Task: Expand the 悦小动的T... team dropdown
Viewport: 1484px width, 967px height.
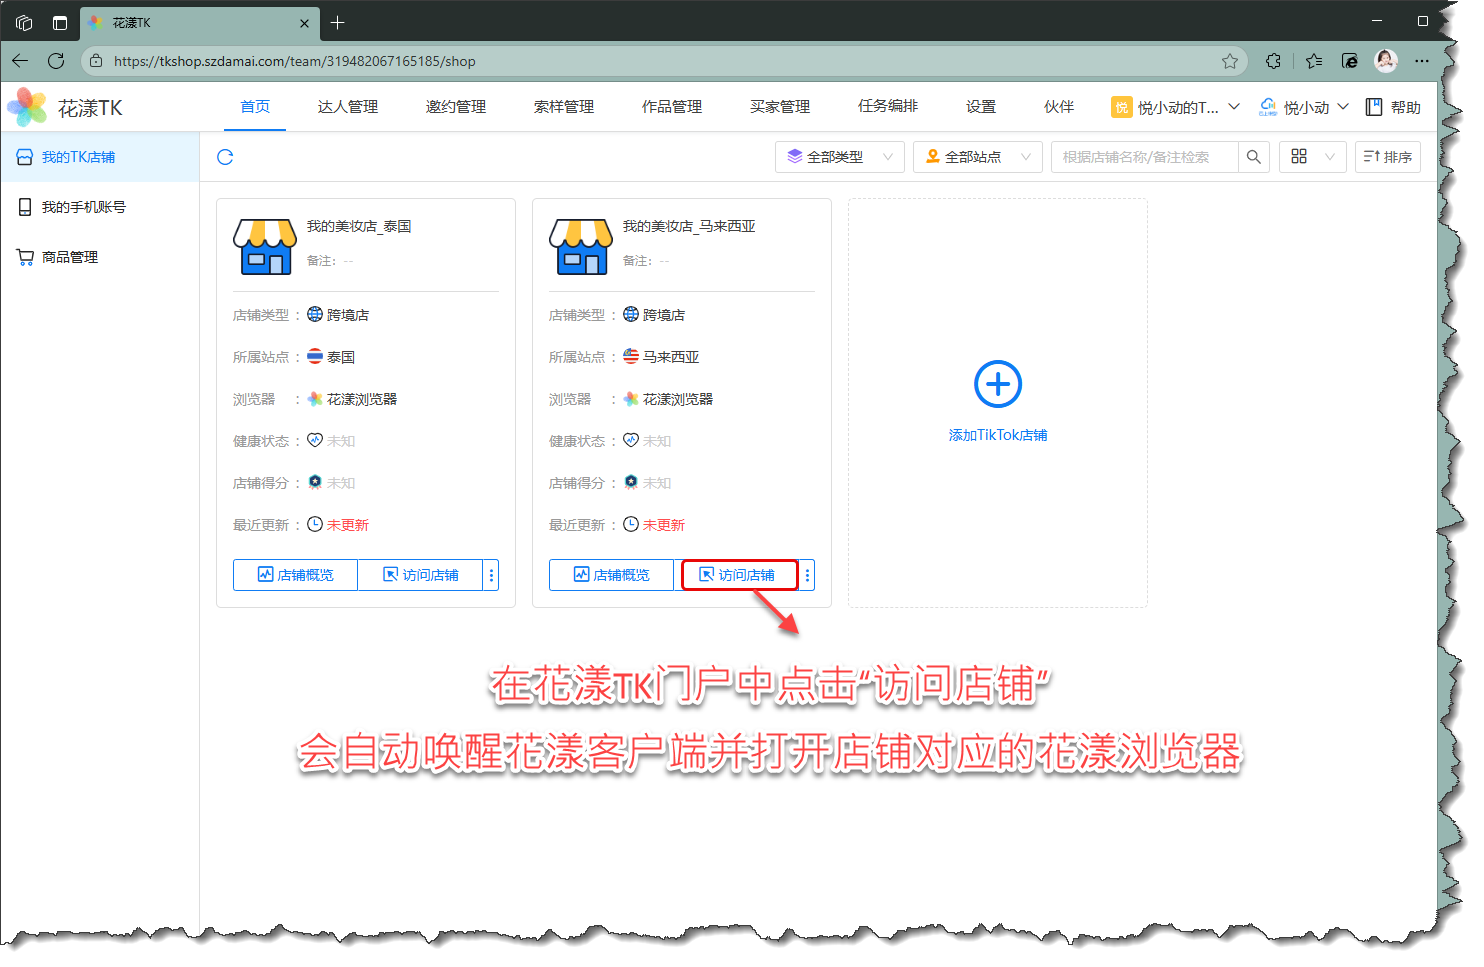Action: tap(1176, 107)
